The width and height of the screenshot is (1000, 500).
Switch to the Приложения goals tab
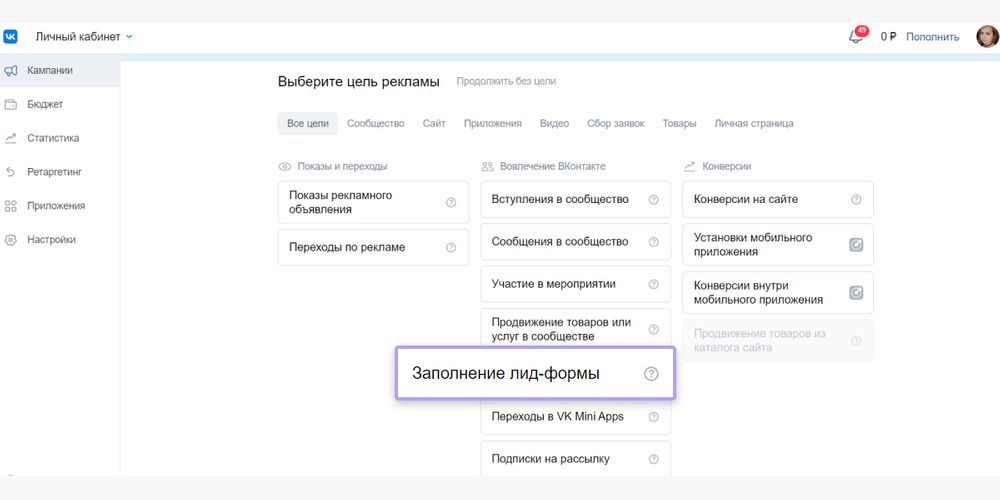coord(493,123)
